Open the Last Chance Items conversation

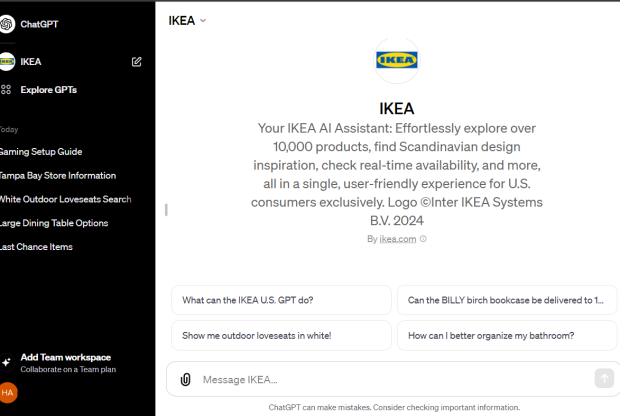click(x=36, y=247)
